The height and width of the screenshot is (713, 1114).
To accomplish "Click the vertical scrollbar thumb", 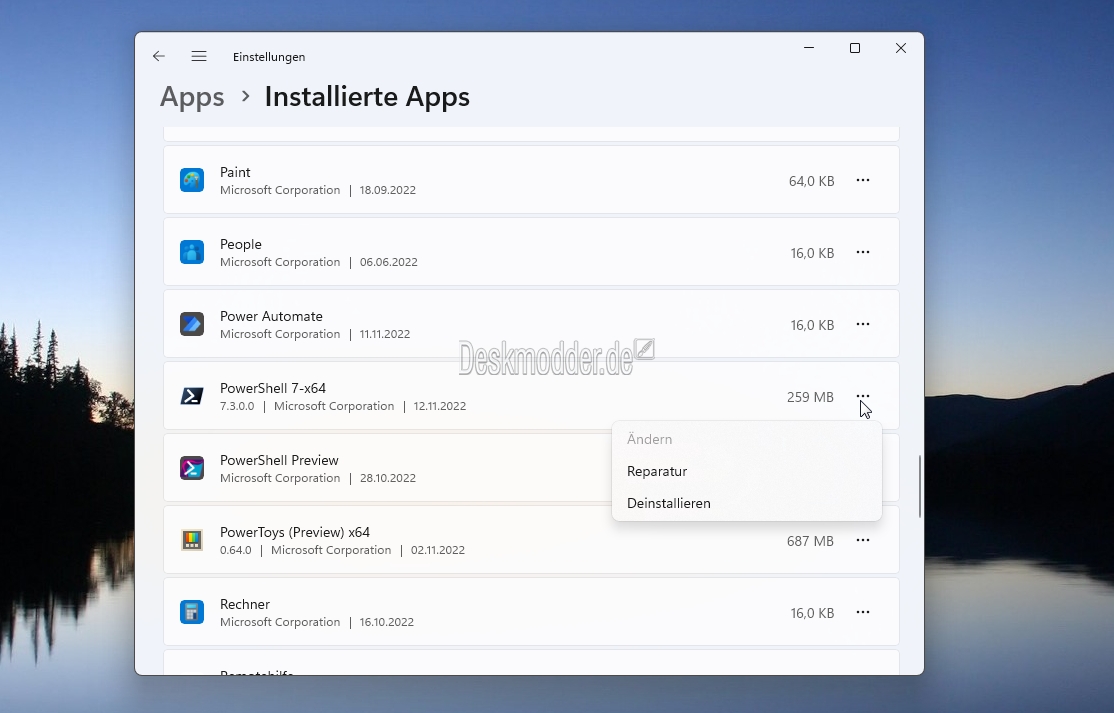I will point(920,486).
